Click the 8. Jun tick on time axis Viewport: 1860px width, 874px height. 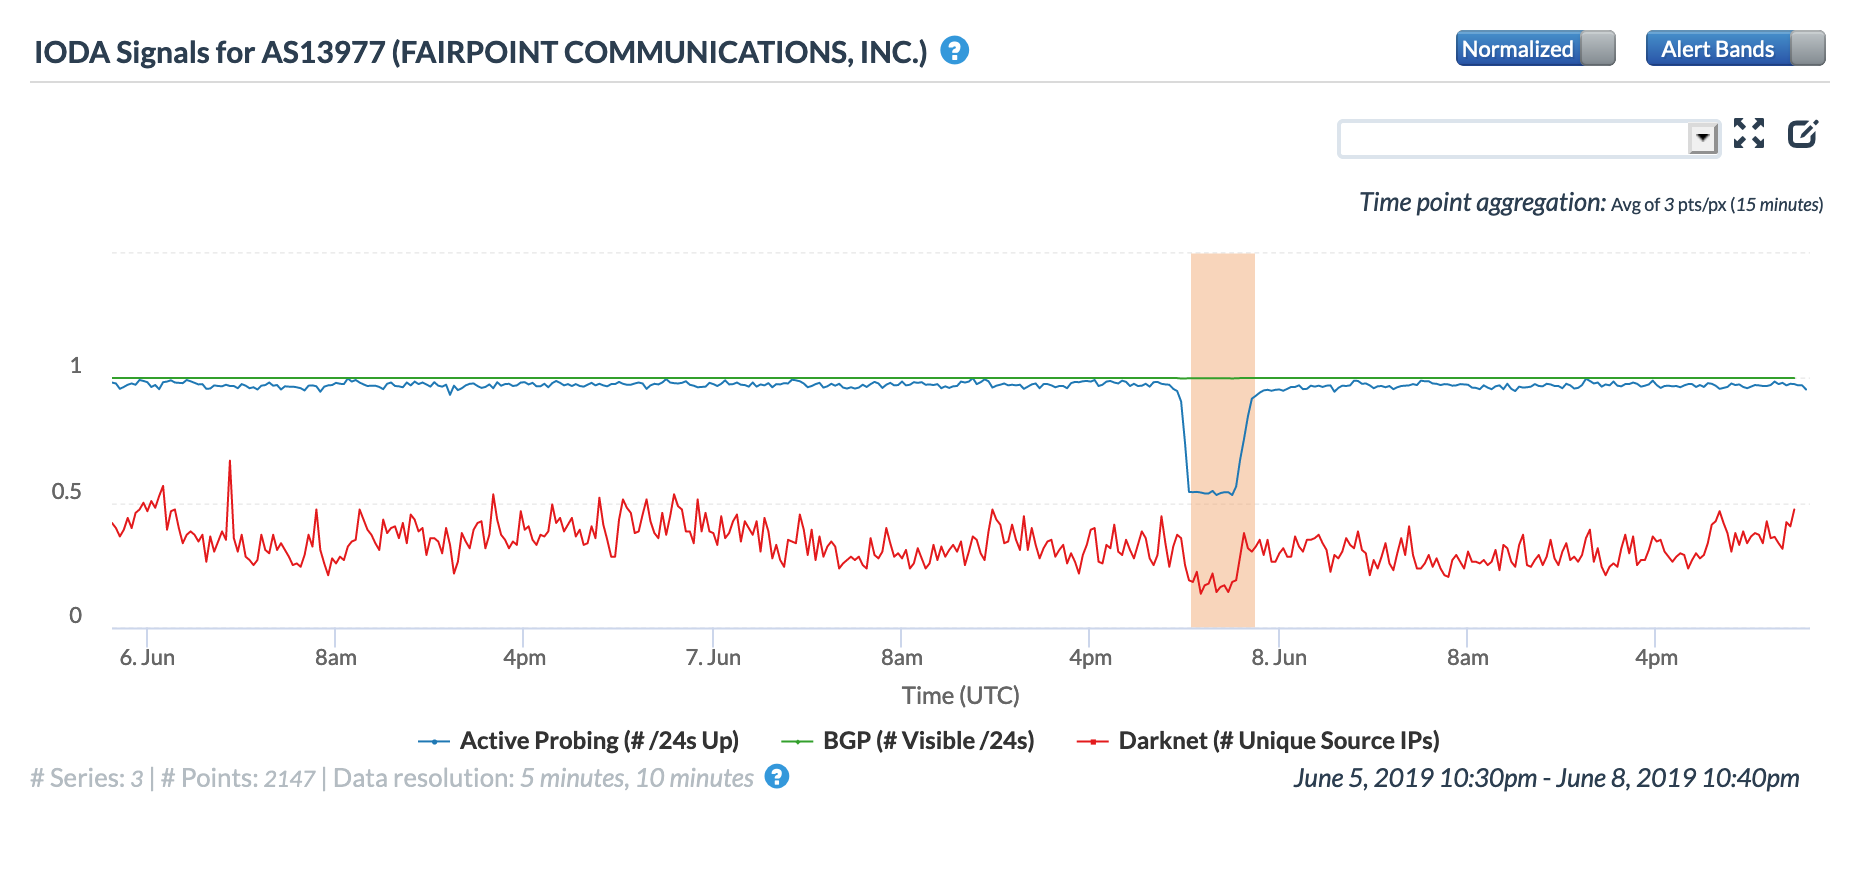1279,657
